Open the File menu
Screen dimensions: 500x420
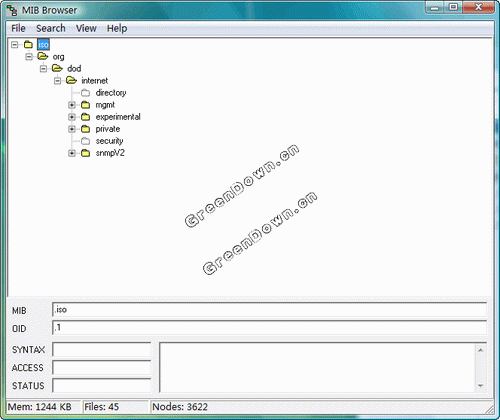point(18,28)
